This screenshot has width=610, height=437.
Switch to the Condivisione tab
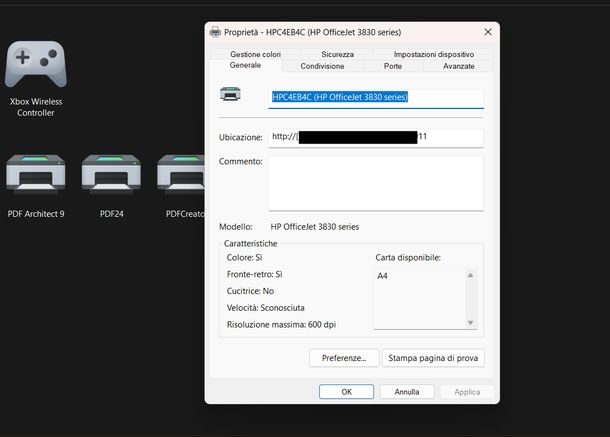322,66
